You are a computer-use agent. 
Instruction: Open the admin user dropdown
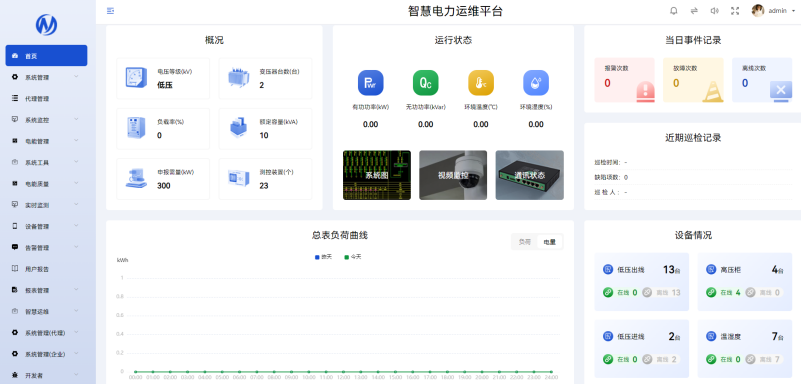pos(782,11)
